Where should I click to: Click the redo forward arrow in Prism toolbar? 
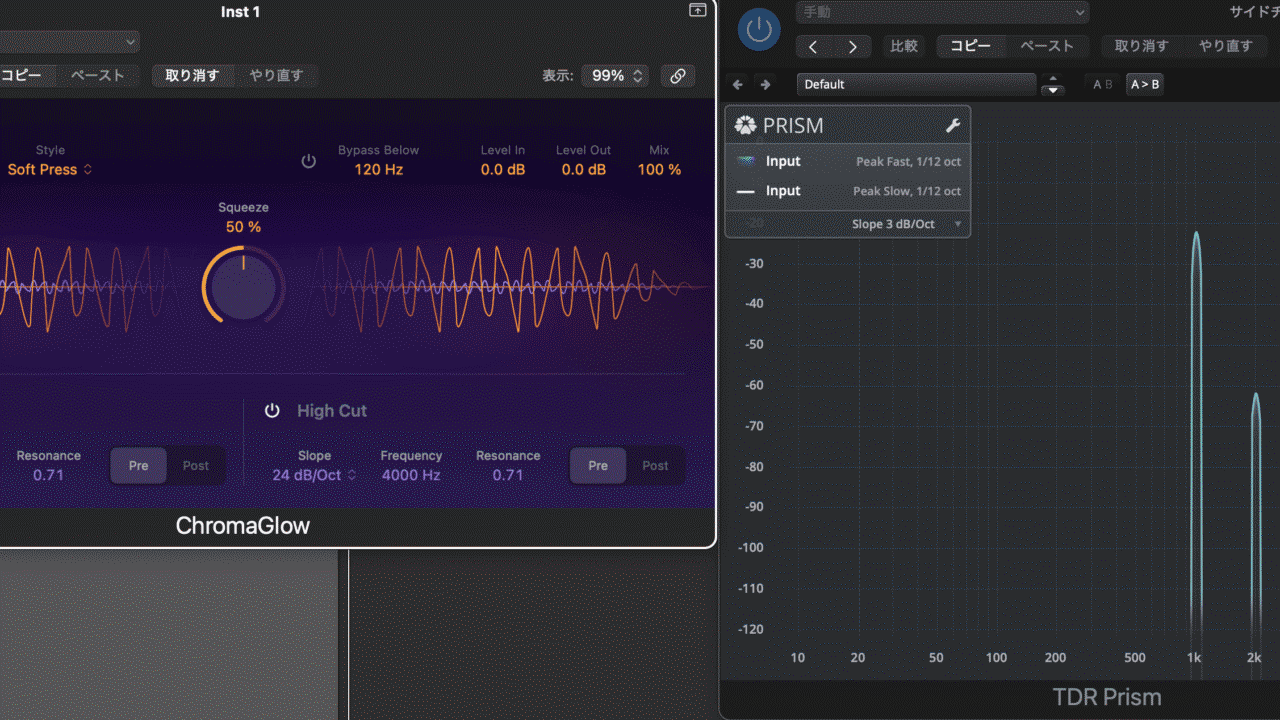(x=766, y=85)
